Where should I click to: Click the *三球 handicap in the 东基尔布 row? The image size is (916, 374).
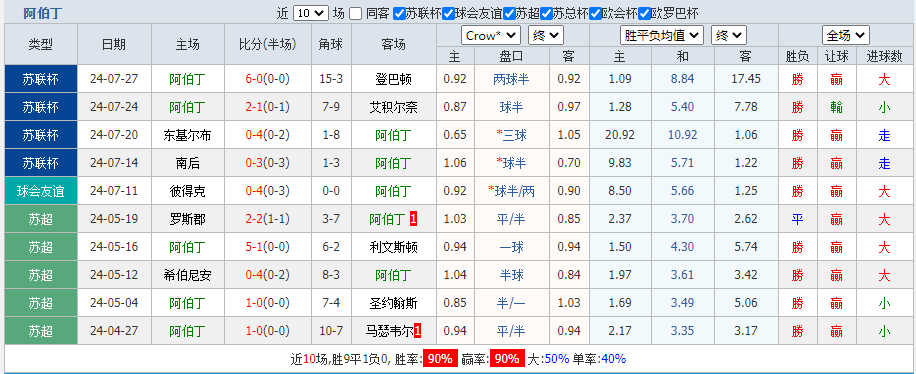(512, 135)
